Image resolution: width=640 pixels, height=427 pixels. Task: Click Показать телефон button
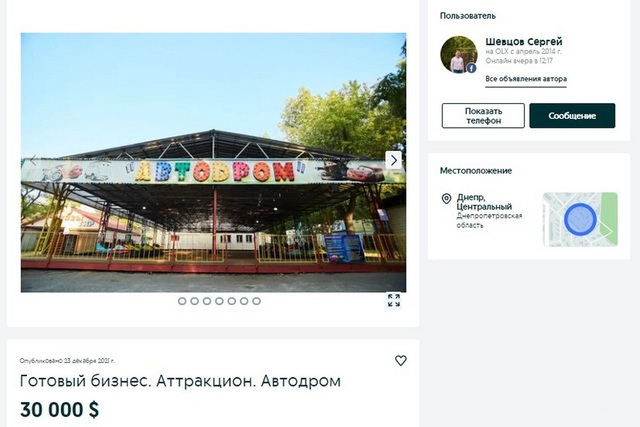(483, 116)
